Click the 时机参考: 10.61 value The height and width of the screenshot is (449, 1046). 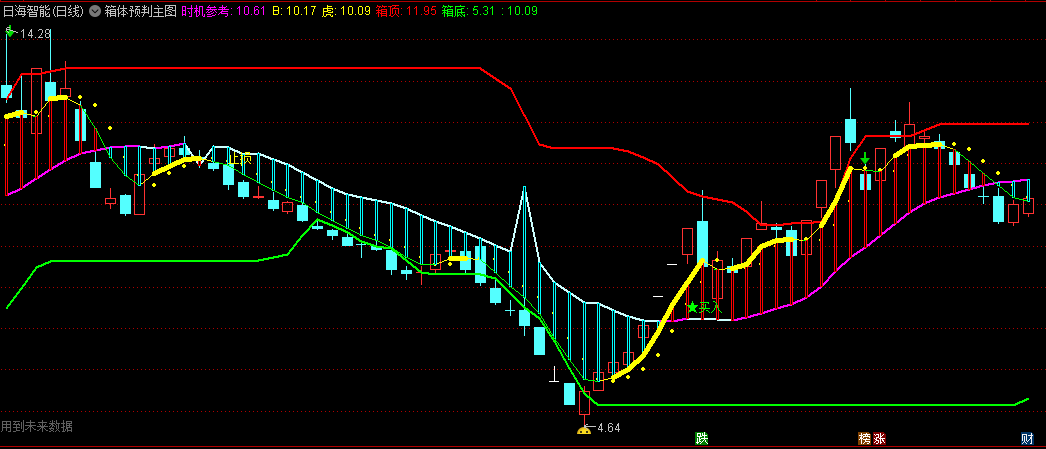[223, 11]
